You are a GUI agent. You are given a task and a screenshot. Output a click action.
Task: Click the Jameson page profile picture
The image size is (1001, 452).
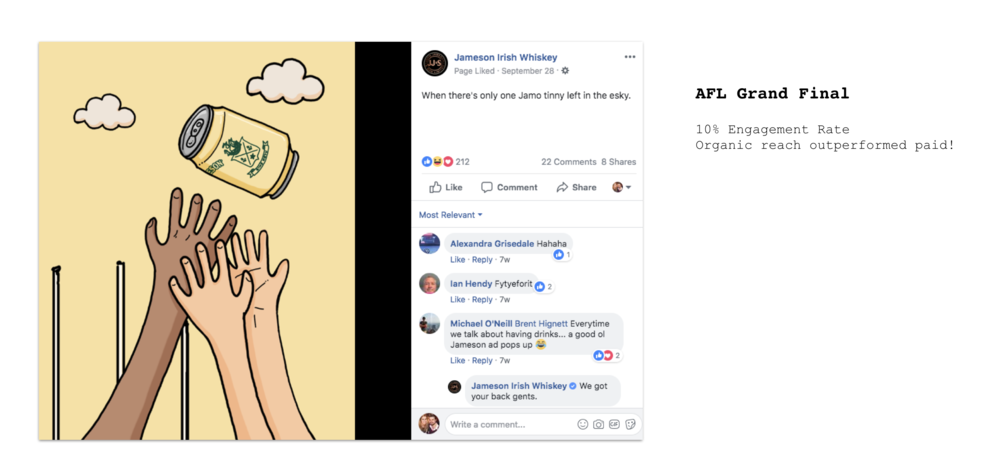434,63
